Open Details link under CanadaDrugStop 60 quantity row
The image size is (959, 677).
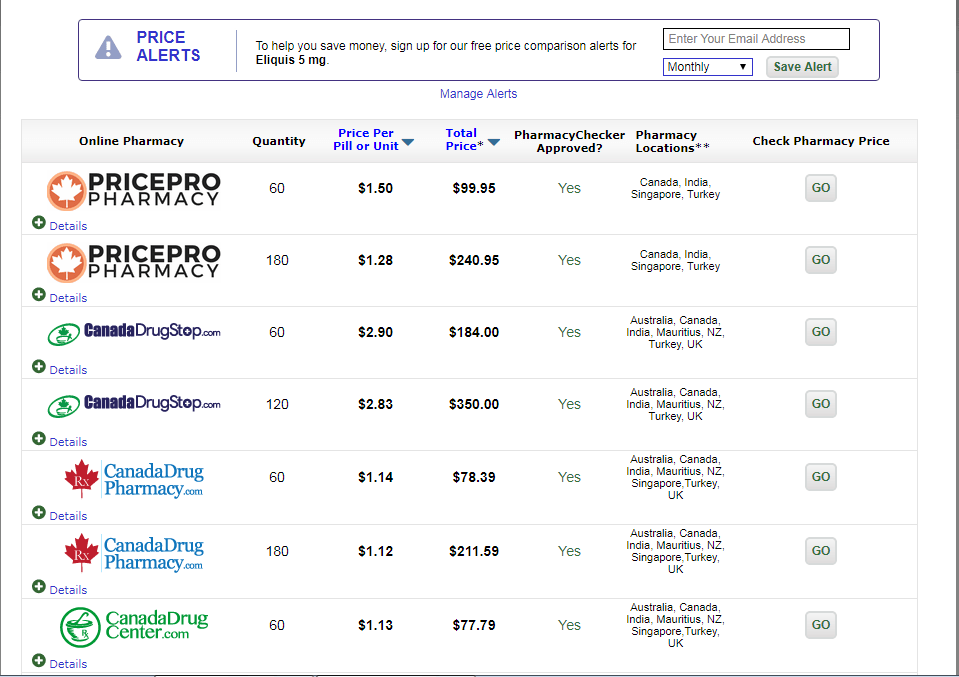68,370
